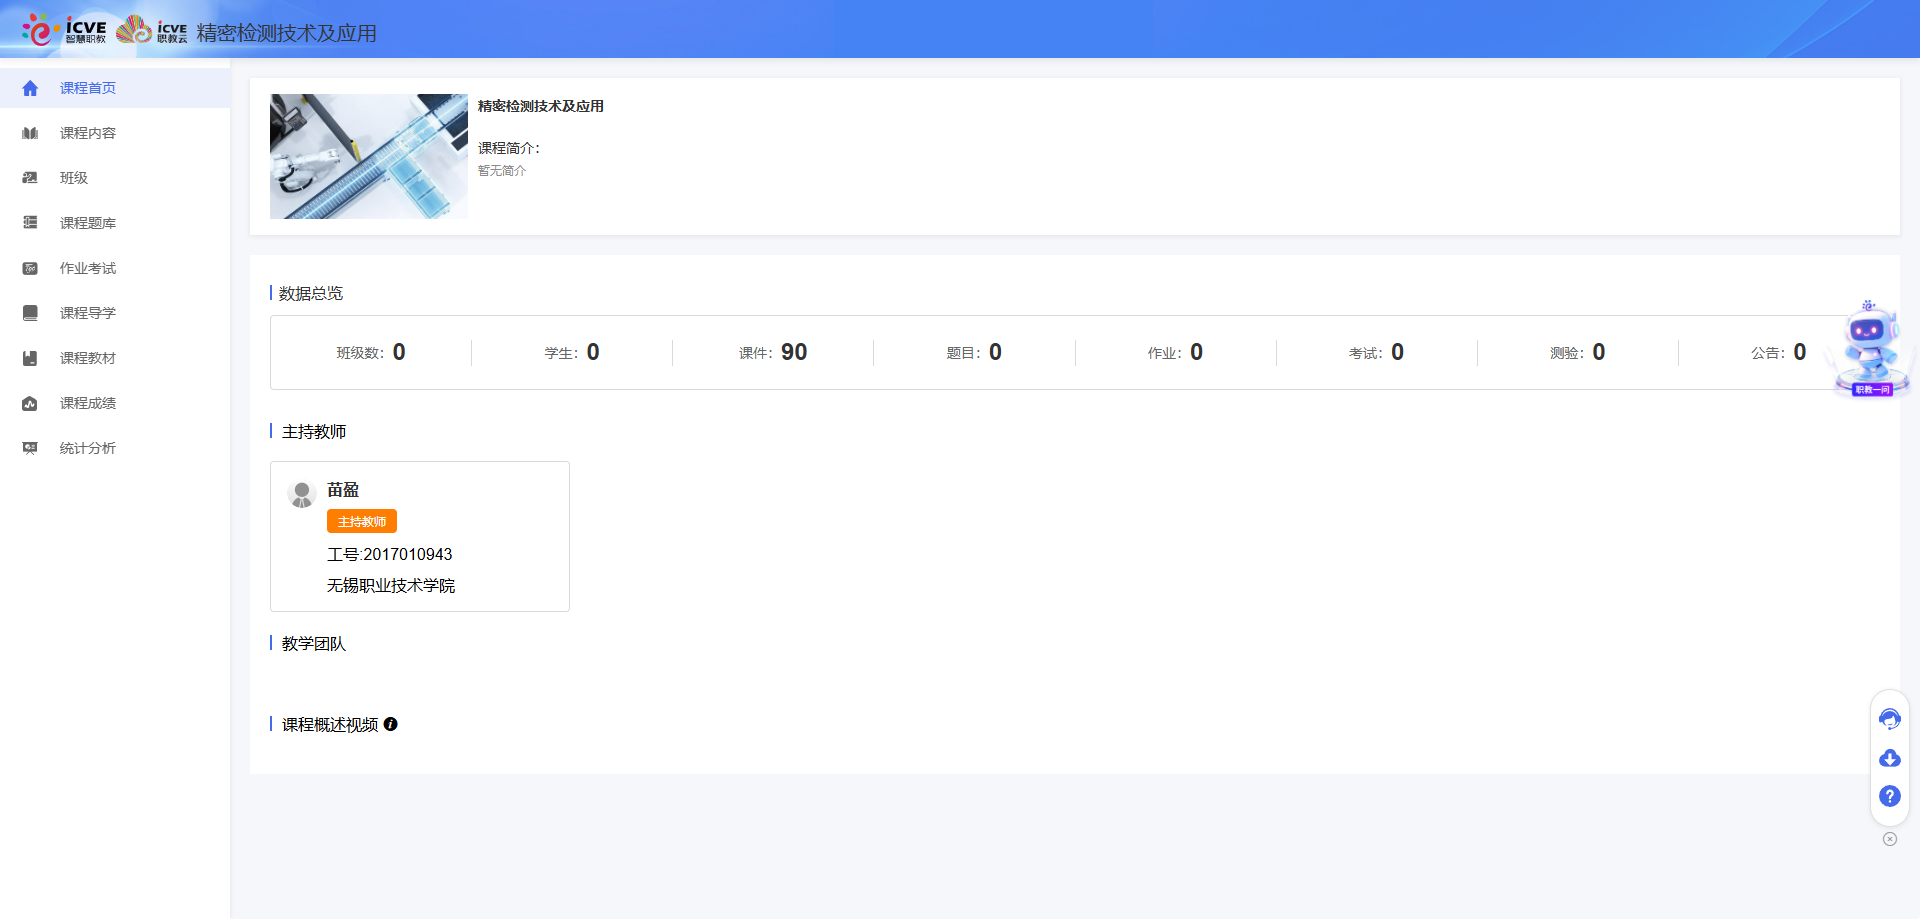Open the robot assistant 职教一问
The image size is (1920, 919).
[1870, 349]
